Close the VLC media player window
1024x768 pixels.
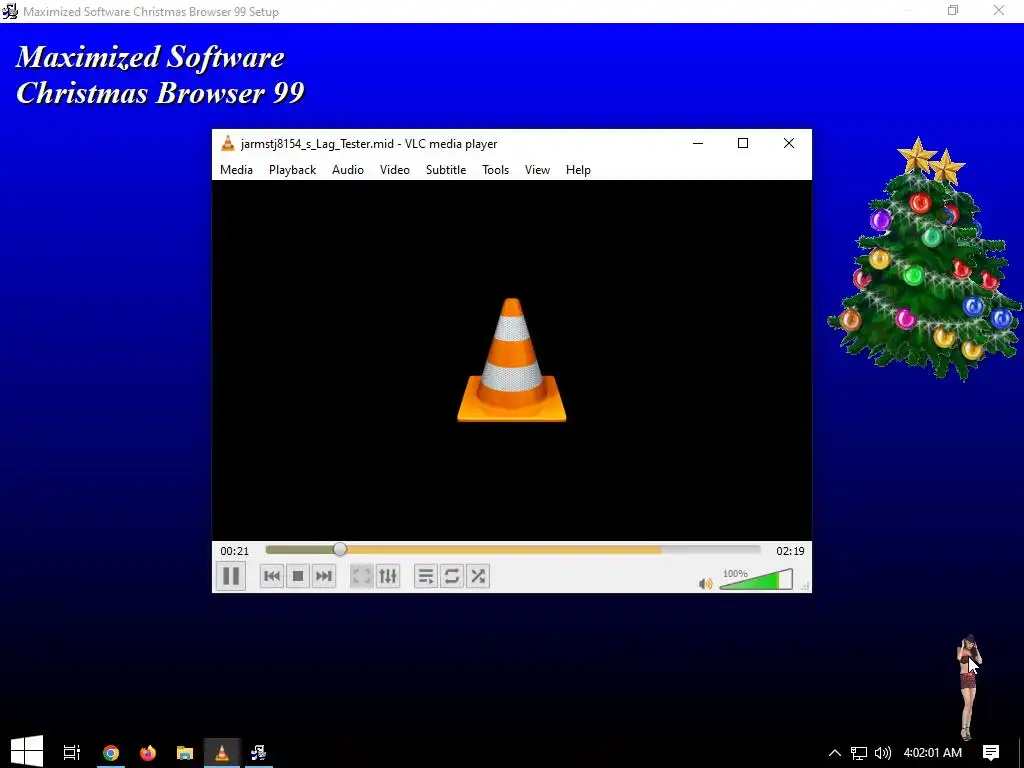click(789, 144)
